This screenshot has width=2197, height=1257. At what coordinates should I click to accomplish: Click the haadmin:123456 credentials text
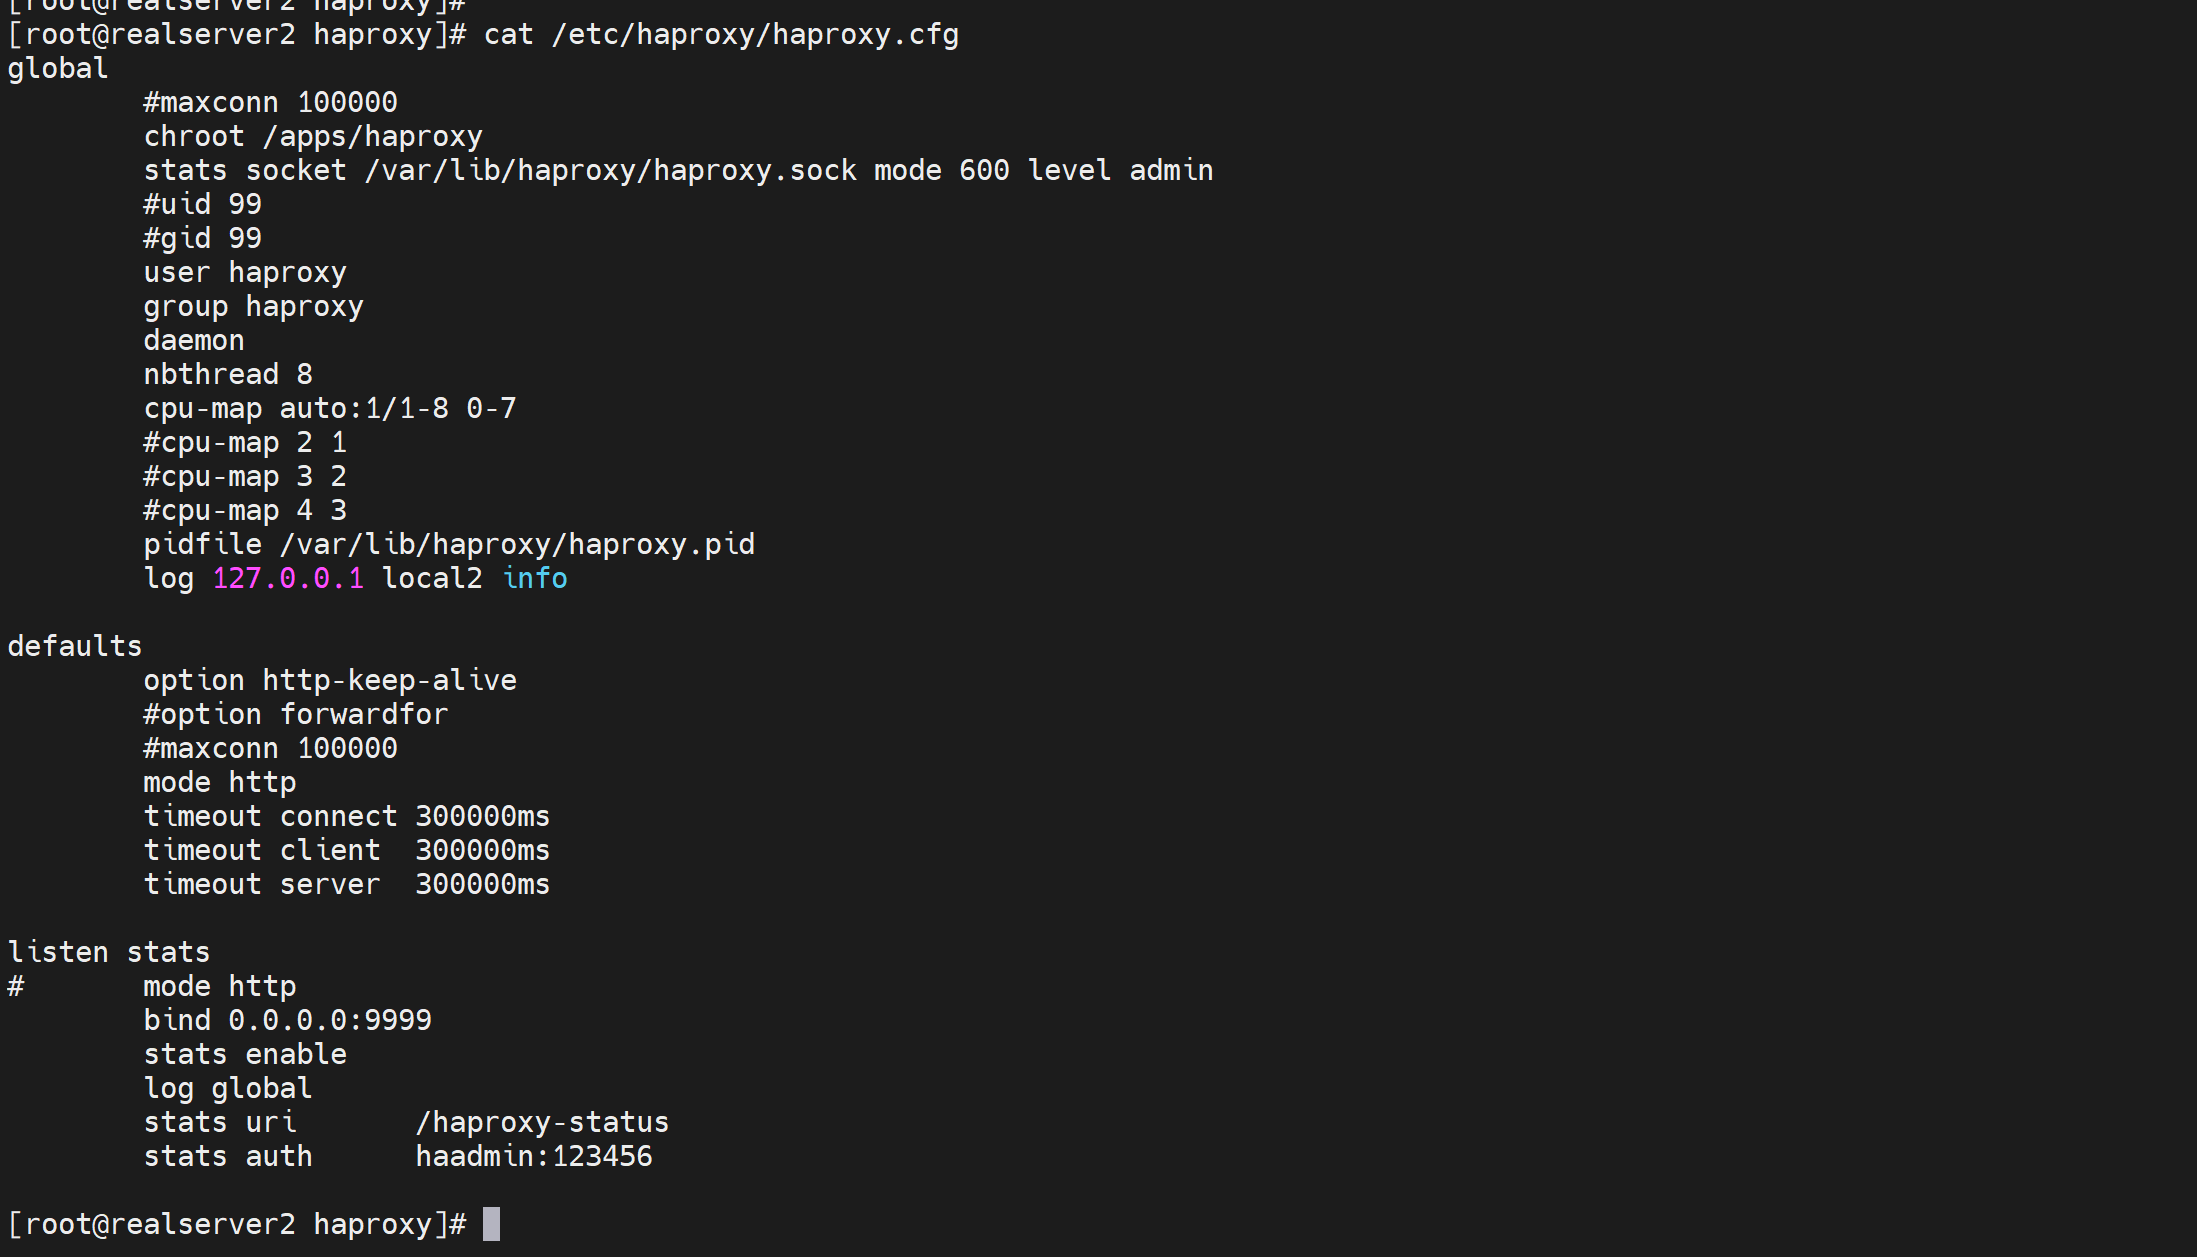(534, 1156)
